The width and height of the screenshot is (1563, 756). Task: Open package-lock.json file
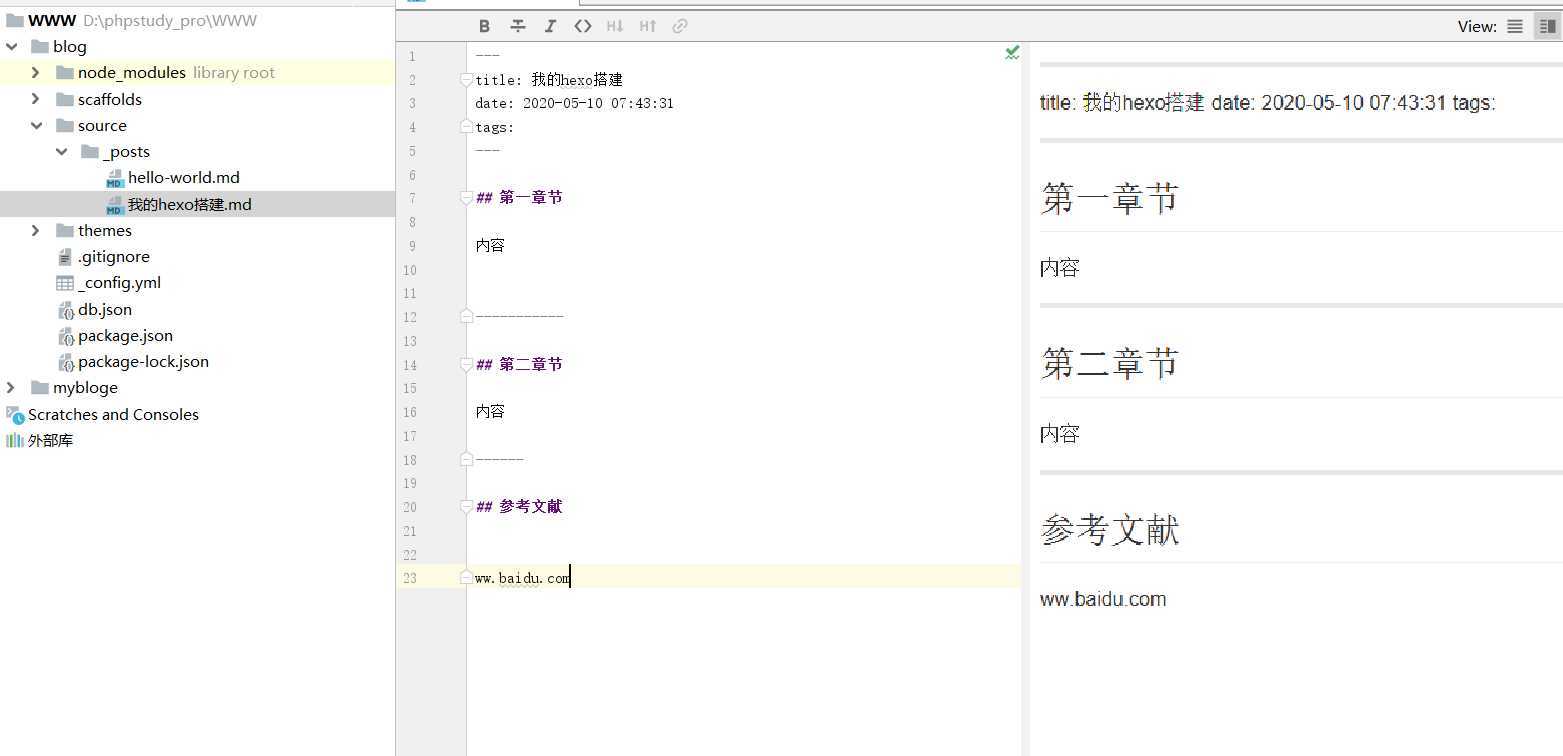[143, 361]
